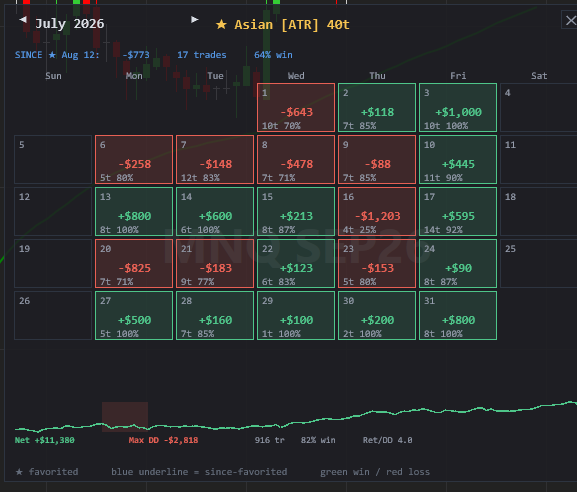Select July 29 cell showing +$100

tap(296, 315)
